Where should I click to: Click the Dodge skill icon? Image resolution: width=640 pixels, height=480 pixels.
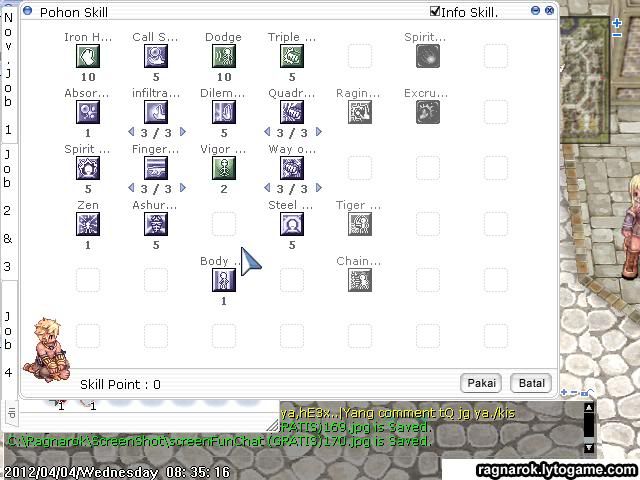(x=224, y=56)
